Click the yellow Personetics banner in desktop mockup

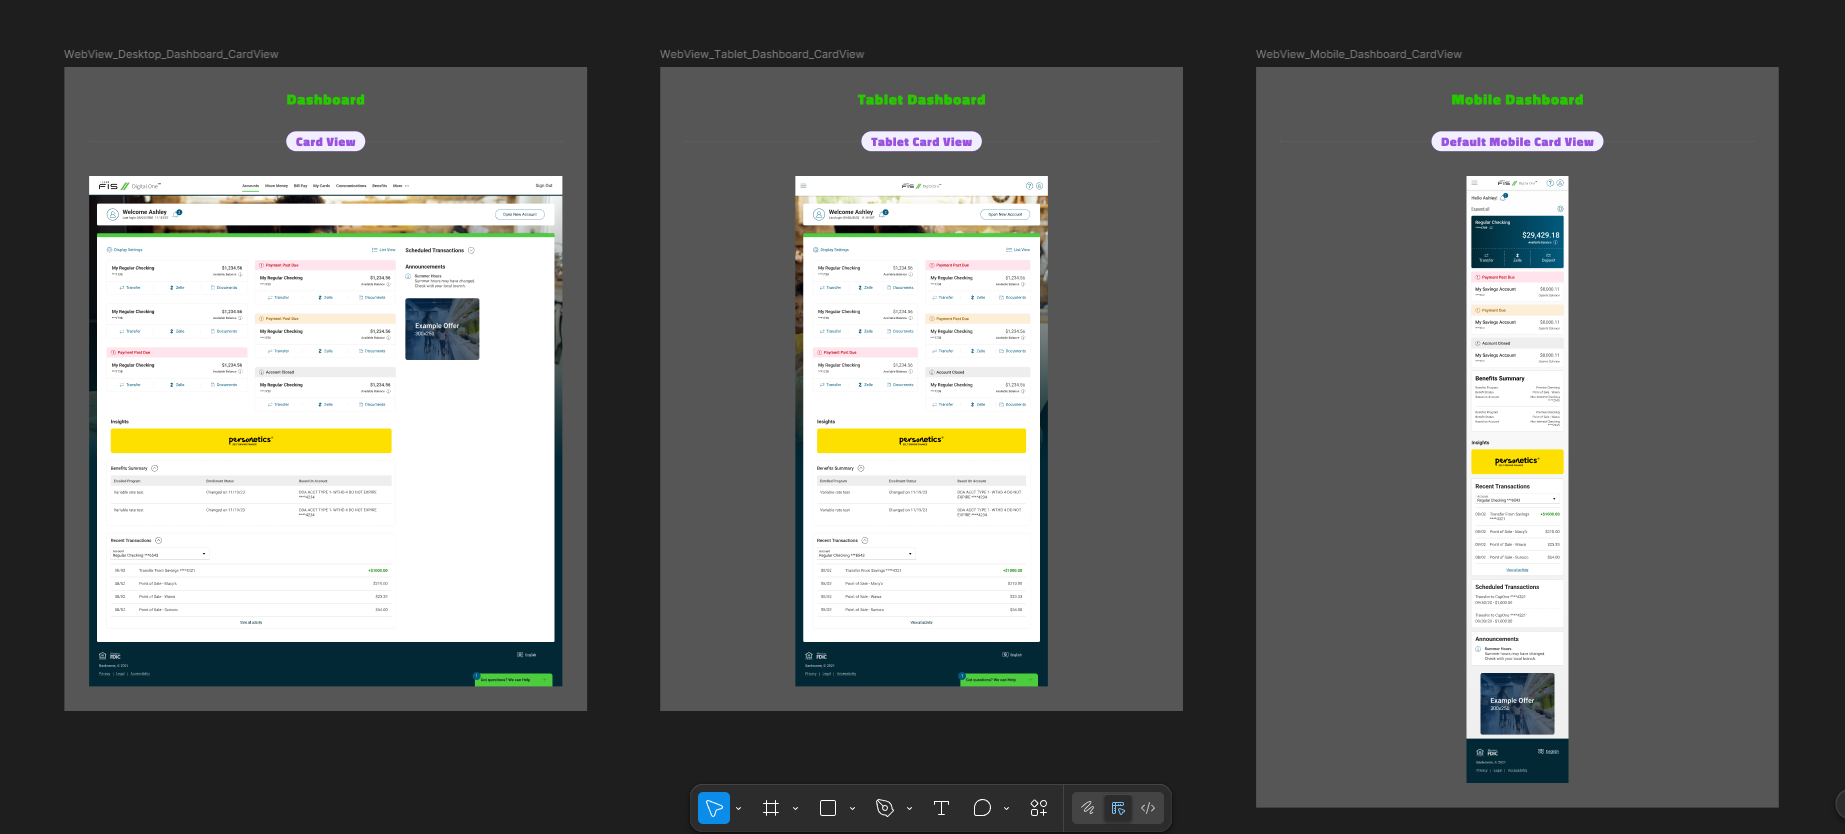pyautogui.click(x=251, y=441)
